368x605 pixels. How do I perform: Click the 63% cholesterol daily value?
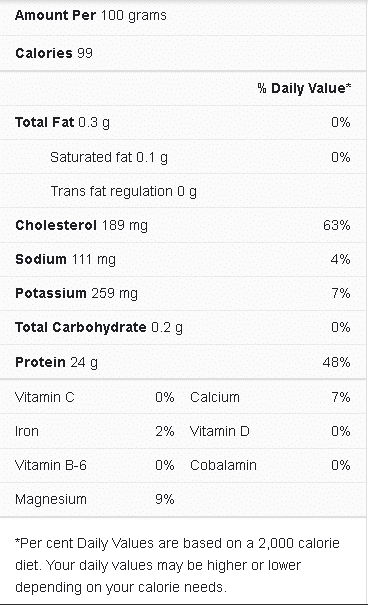(337, 225)
